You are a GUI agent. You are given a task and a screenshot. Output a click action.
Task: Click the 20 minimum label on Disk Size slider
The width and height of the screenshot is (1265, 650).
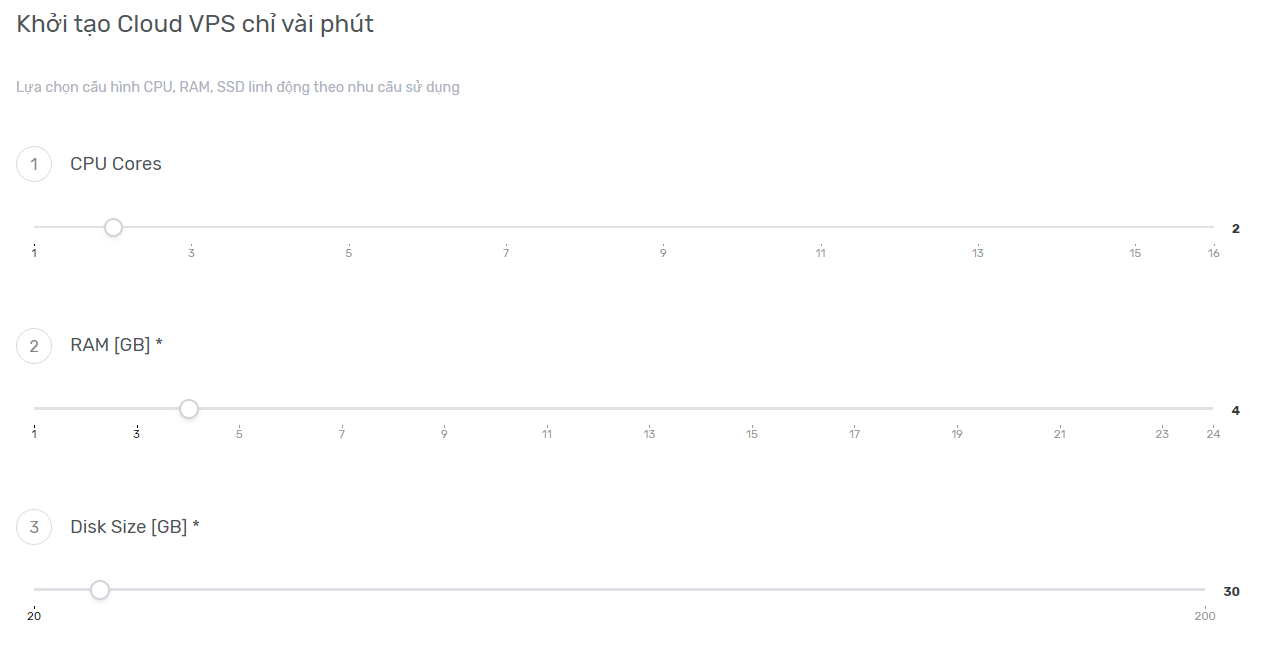[34, 616]
